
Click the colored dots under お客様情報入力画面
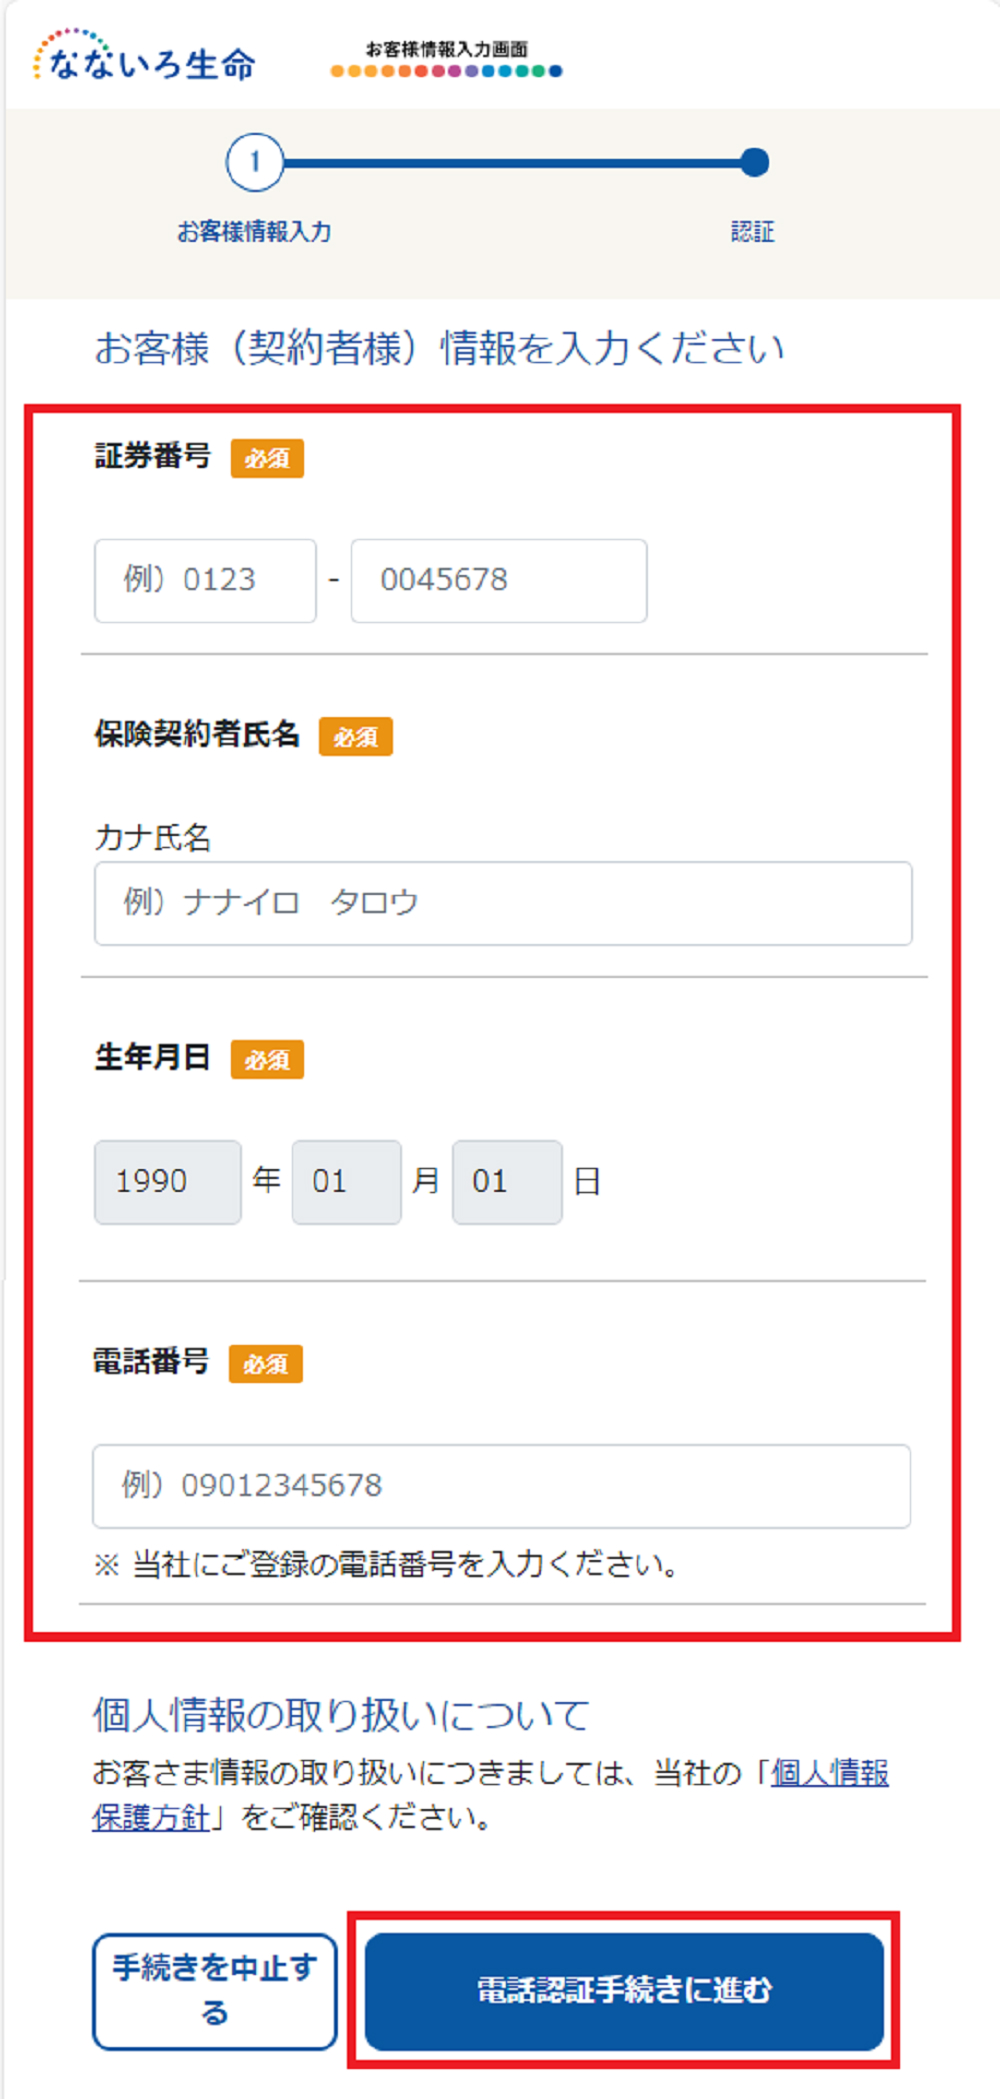pos(447,71)
